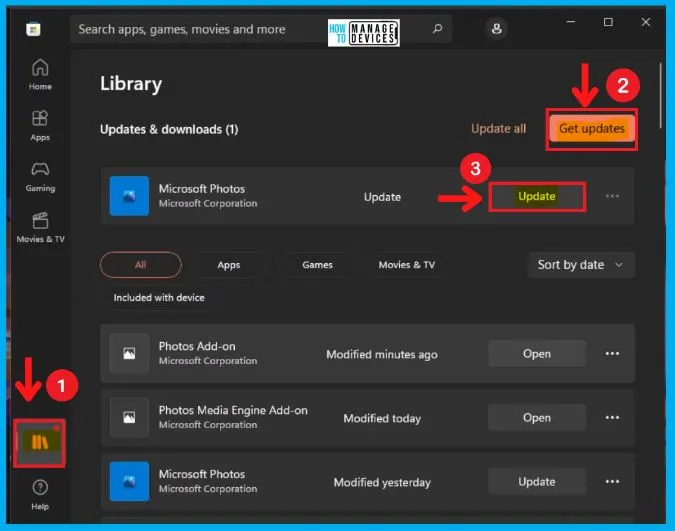Screen dimensions: 675x531
Task: Open the Gaming section in sidebar
Action: coord(40,177)
